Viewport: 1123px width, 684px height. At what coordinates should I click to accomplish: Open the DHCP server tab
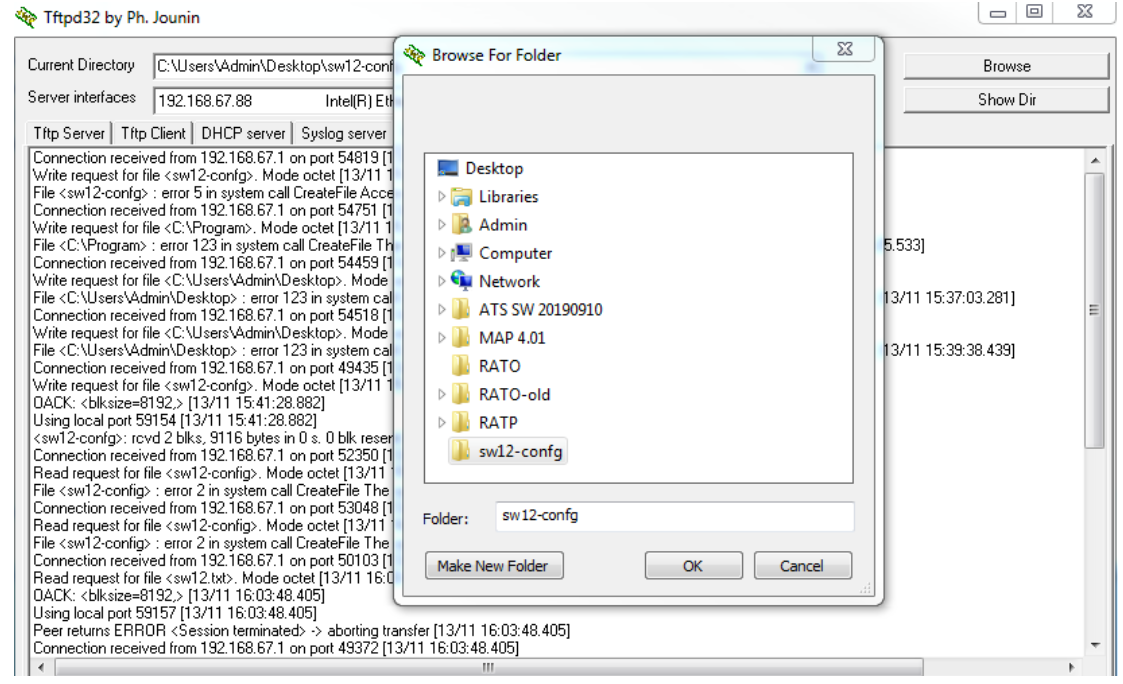click(x=242, y=133)
